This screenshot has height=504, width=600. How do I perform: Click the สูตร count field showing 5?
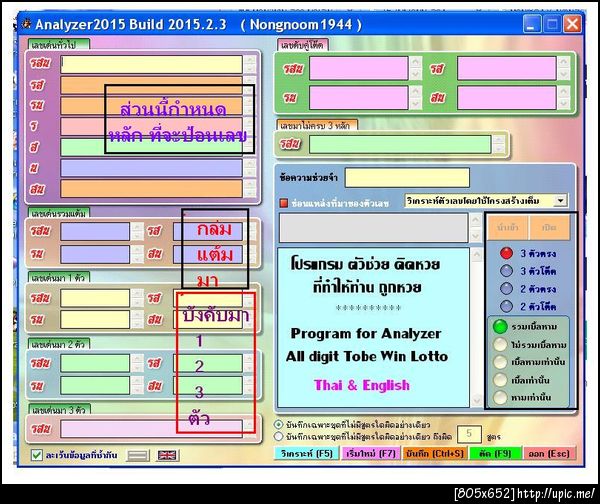point(469,434)
